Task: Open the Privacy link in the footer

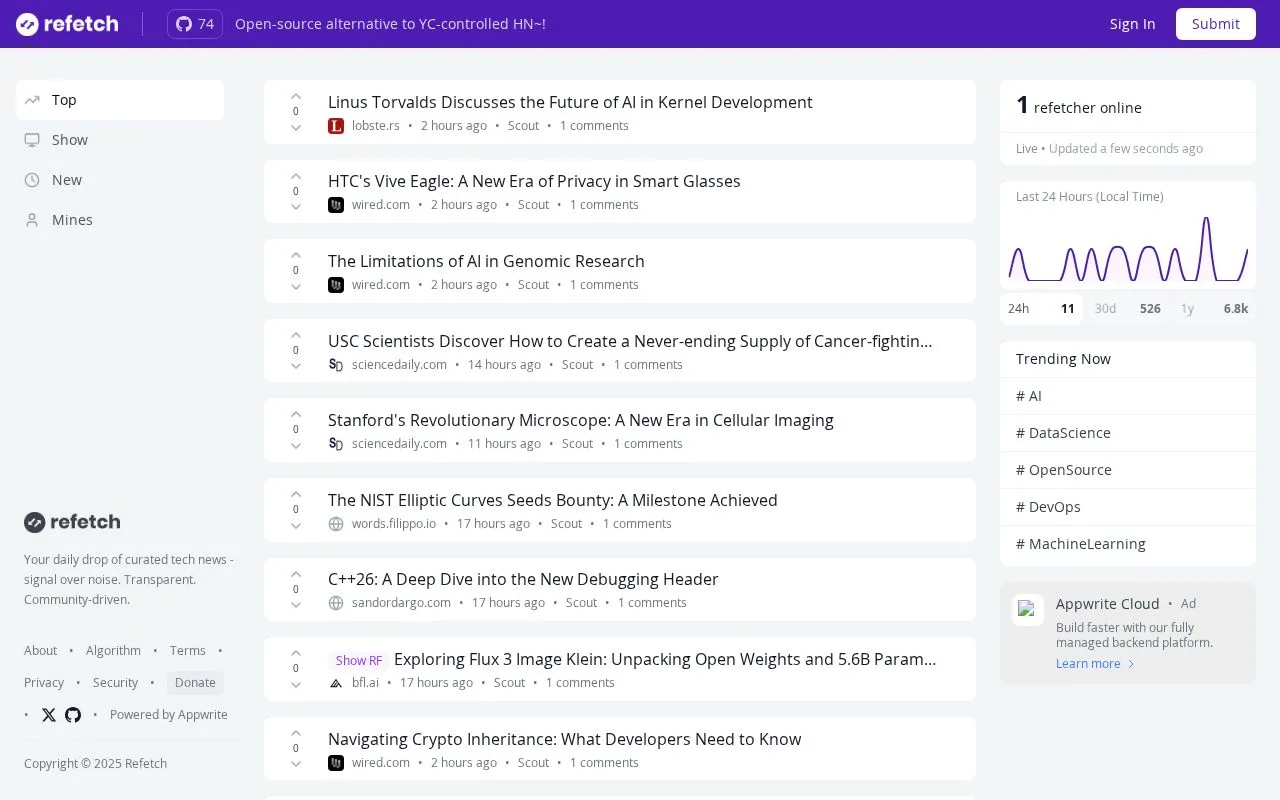Action: tap(44, 683)
